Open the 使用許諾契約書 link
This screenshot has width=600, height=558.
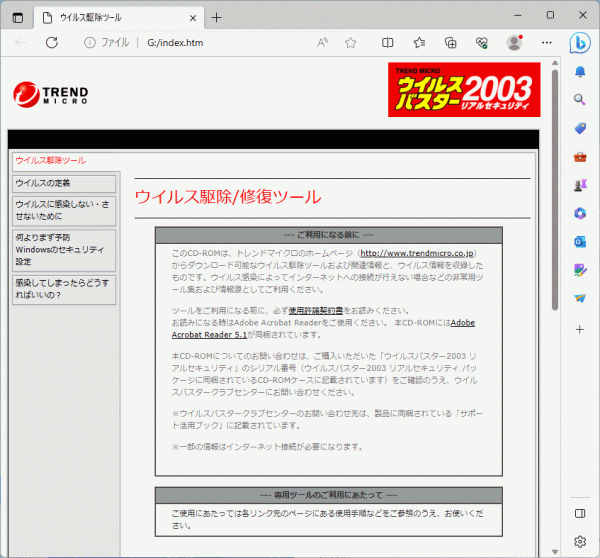tap(315, 310)
